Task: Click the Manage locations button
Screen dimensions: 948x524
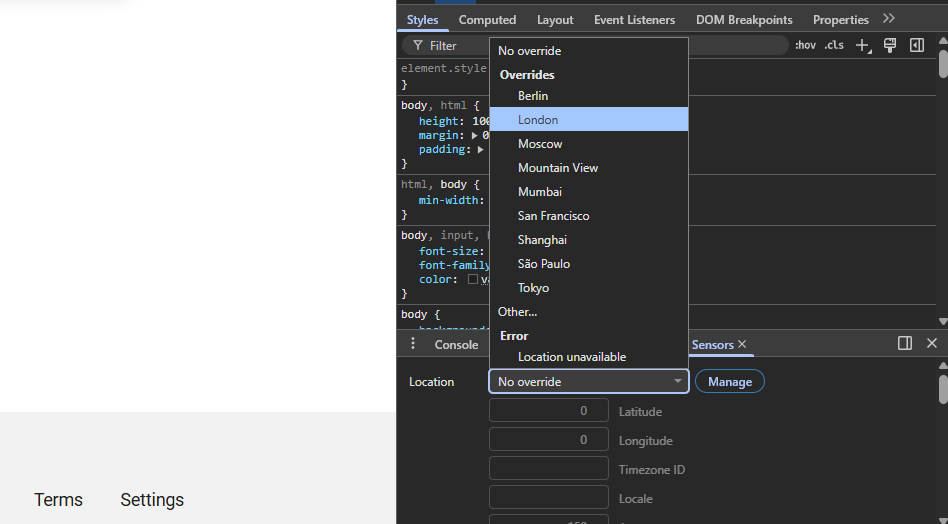Action: pyautogui.click(x=730, y=381)
